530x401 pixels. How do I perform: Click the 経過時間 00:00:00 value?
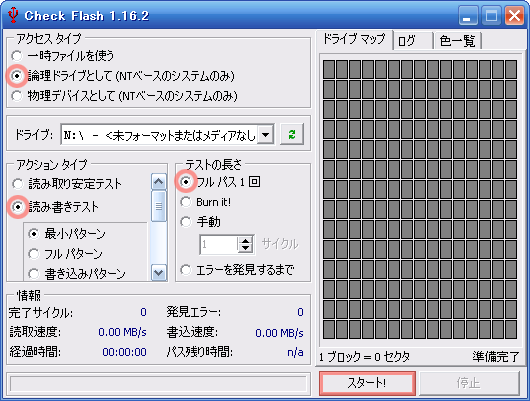coord(124,352)
